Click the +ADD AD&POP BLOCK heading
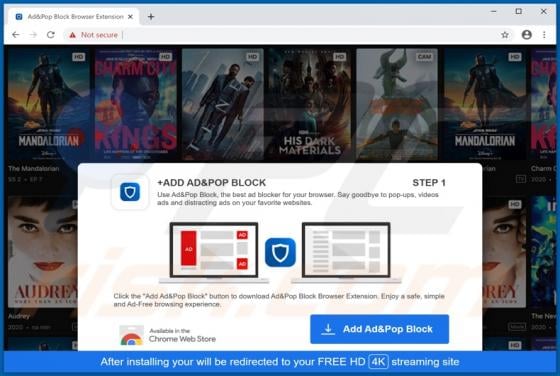Screen dimensions: 560x376 [211, 182]
